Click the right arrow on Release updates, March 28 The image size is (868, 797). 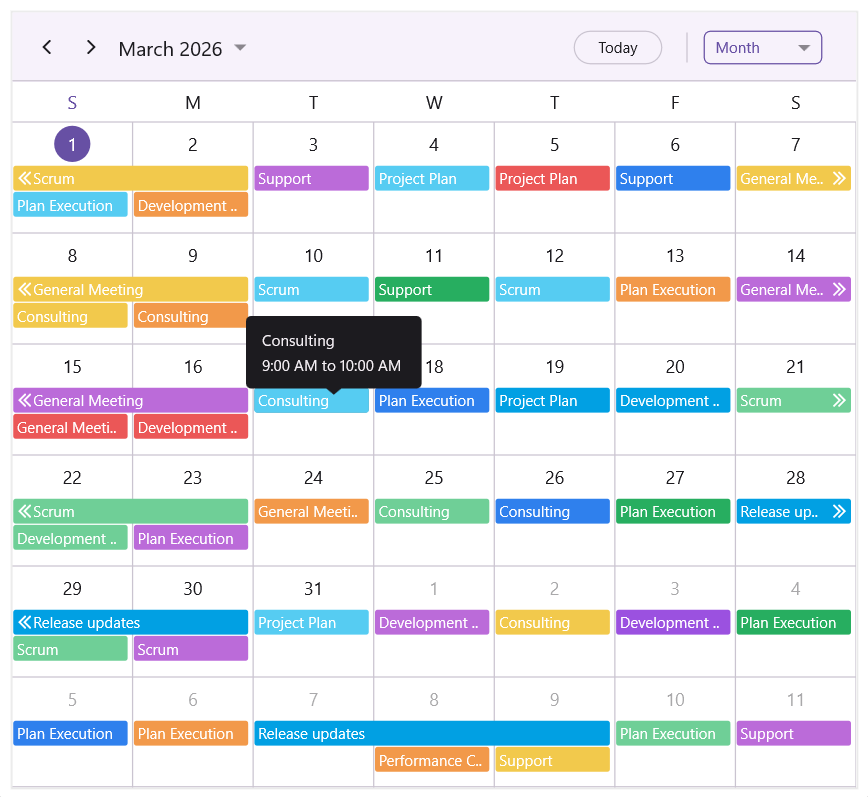(x=840, y=511)
